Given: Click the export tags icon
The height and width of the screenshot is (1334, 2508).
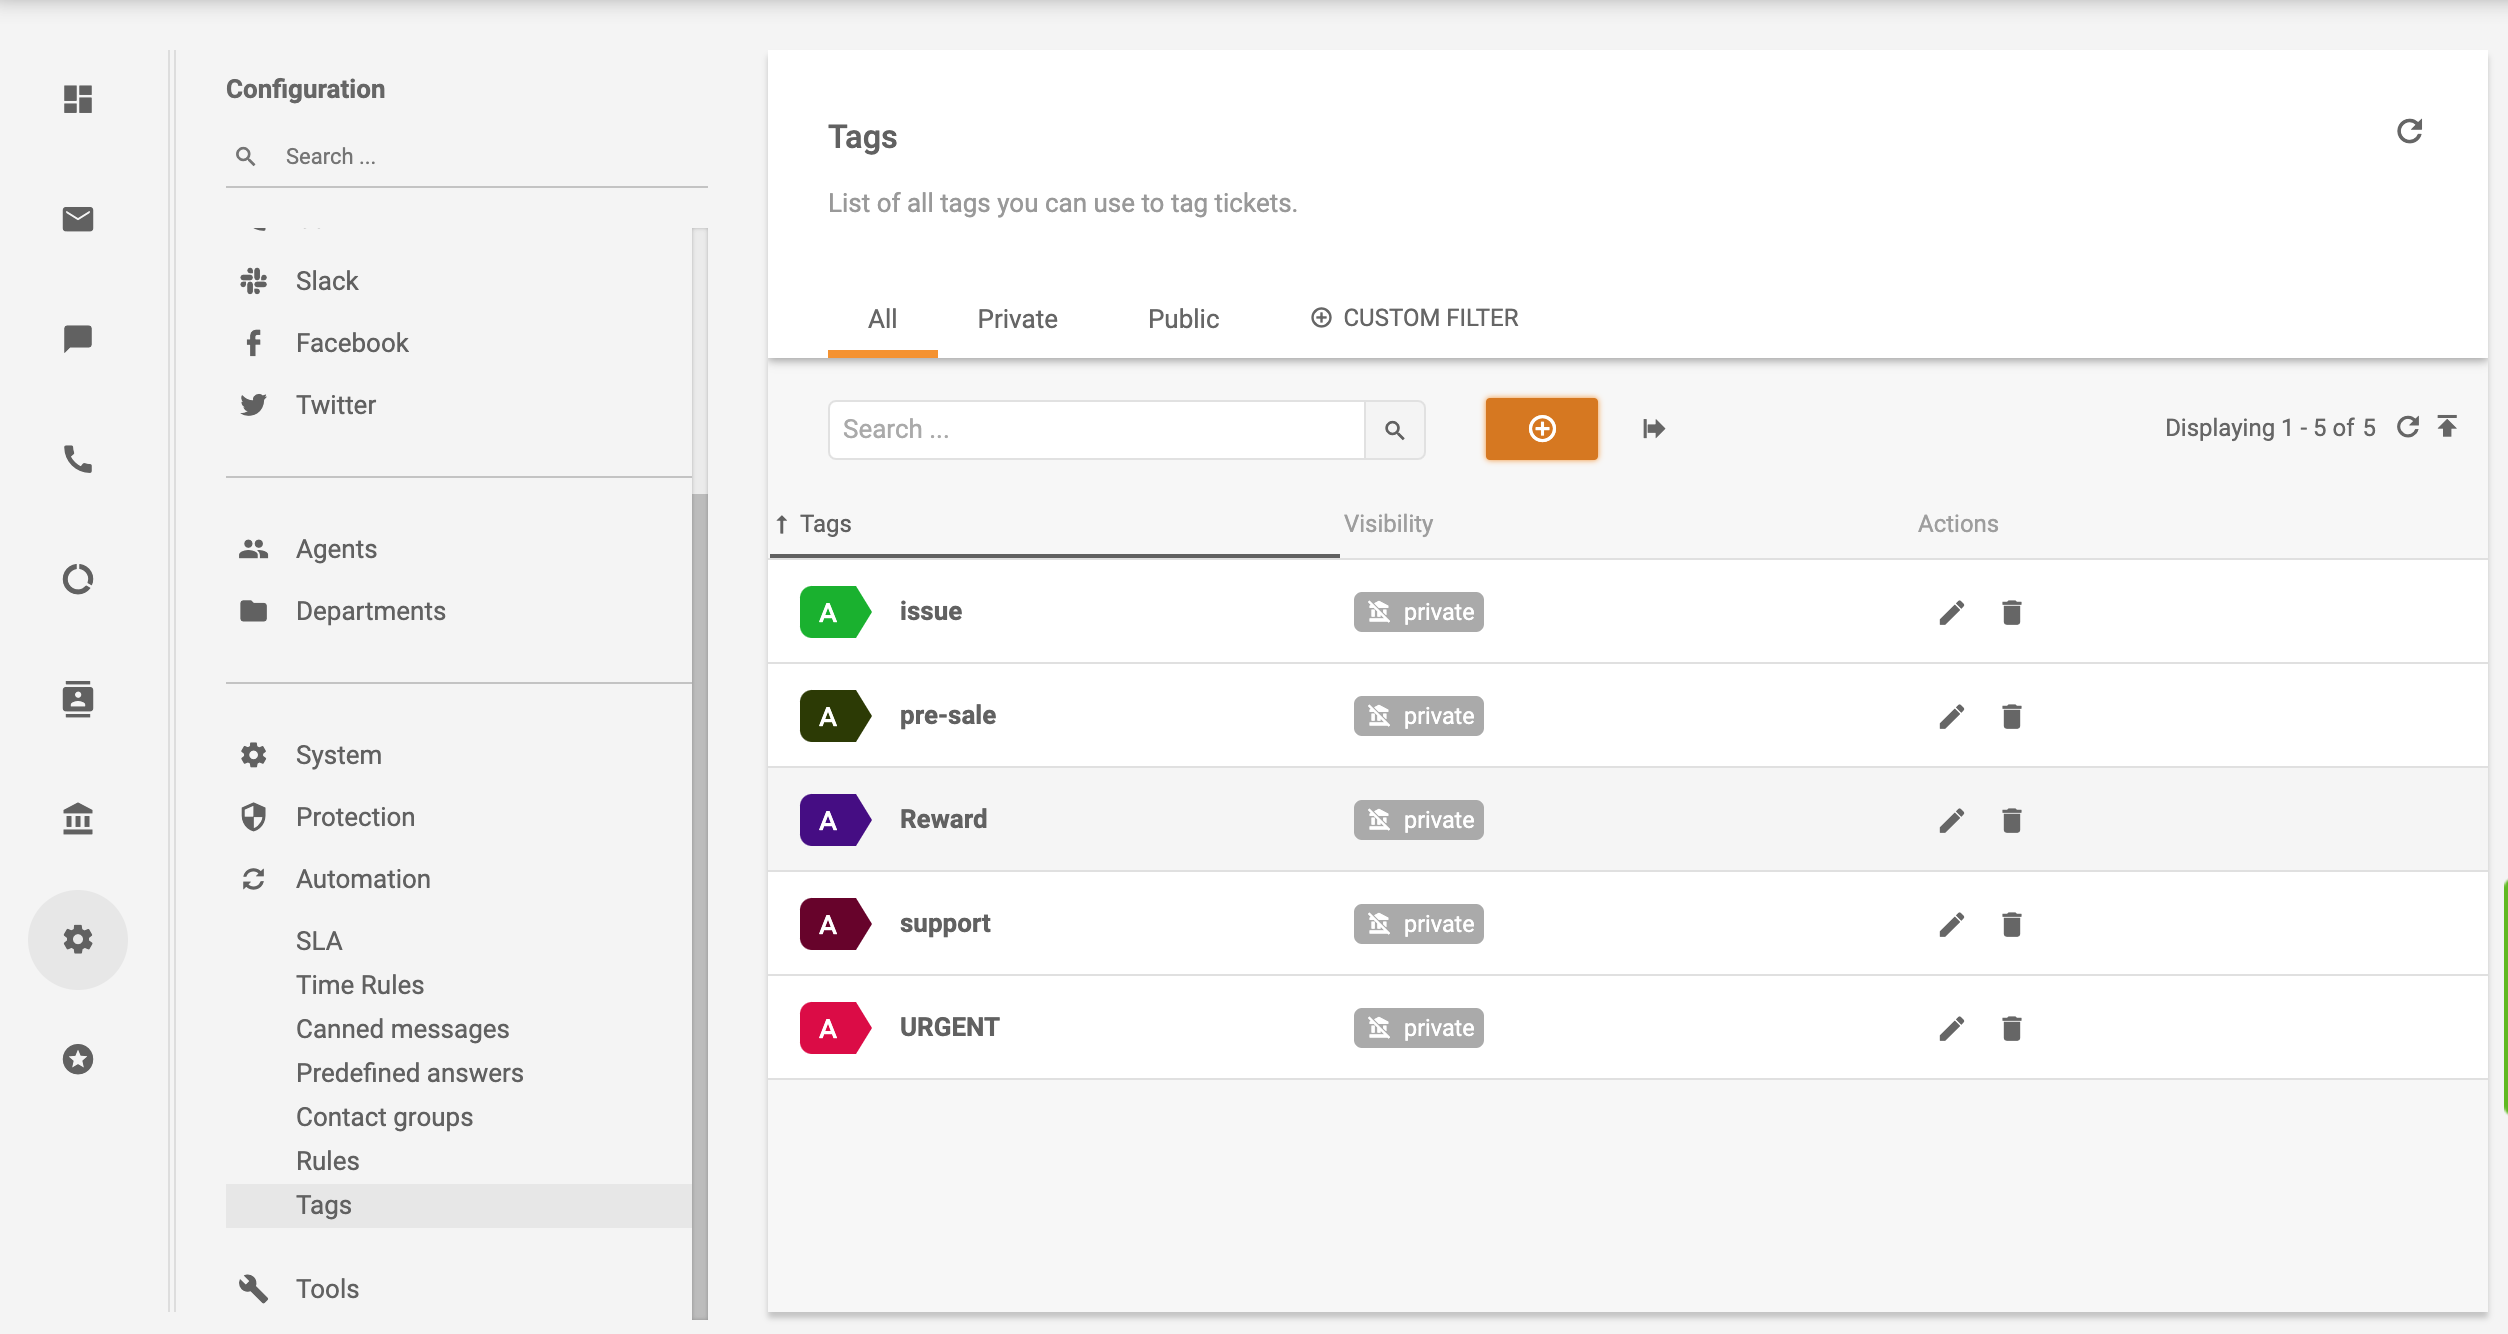Looking at the screenshot, I should (x=1652, y=430).
